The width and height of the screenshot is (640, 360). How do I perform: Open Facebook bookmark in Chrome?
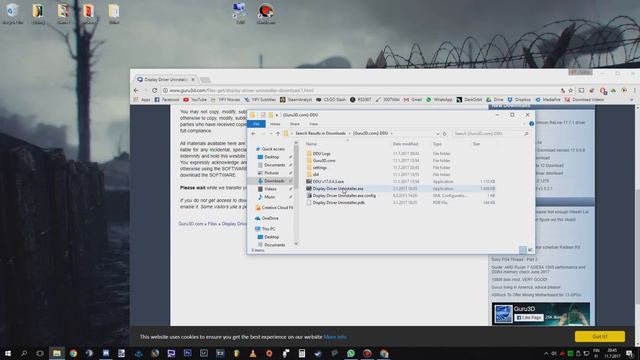[167, 100]
